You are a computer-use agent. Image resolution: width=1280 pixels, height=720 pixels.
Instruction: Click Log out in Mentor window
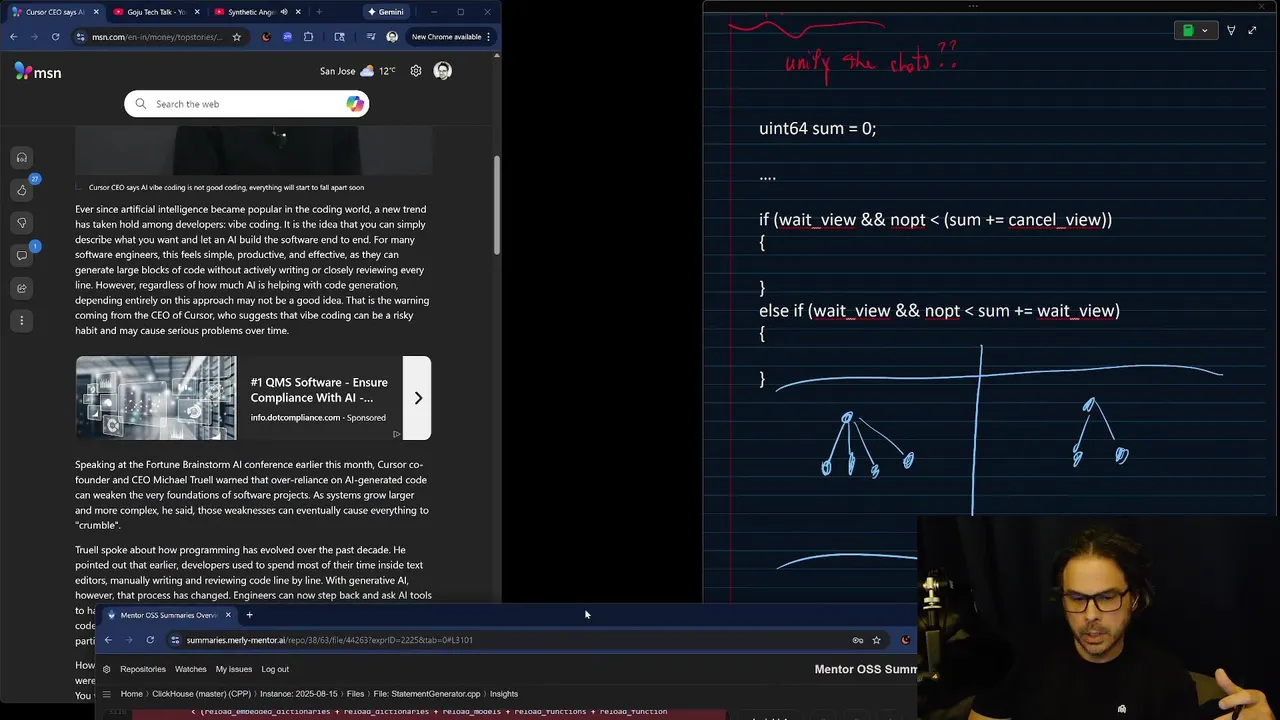pos(275,669)
